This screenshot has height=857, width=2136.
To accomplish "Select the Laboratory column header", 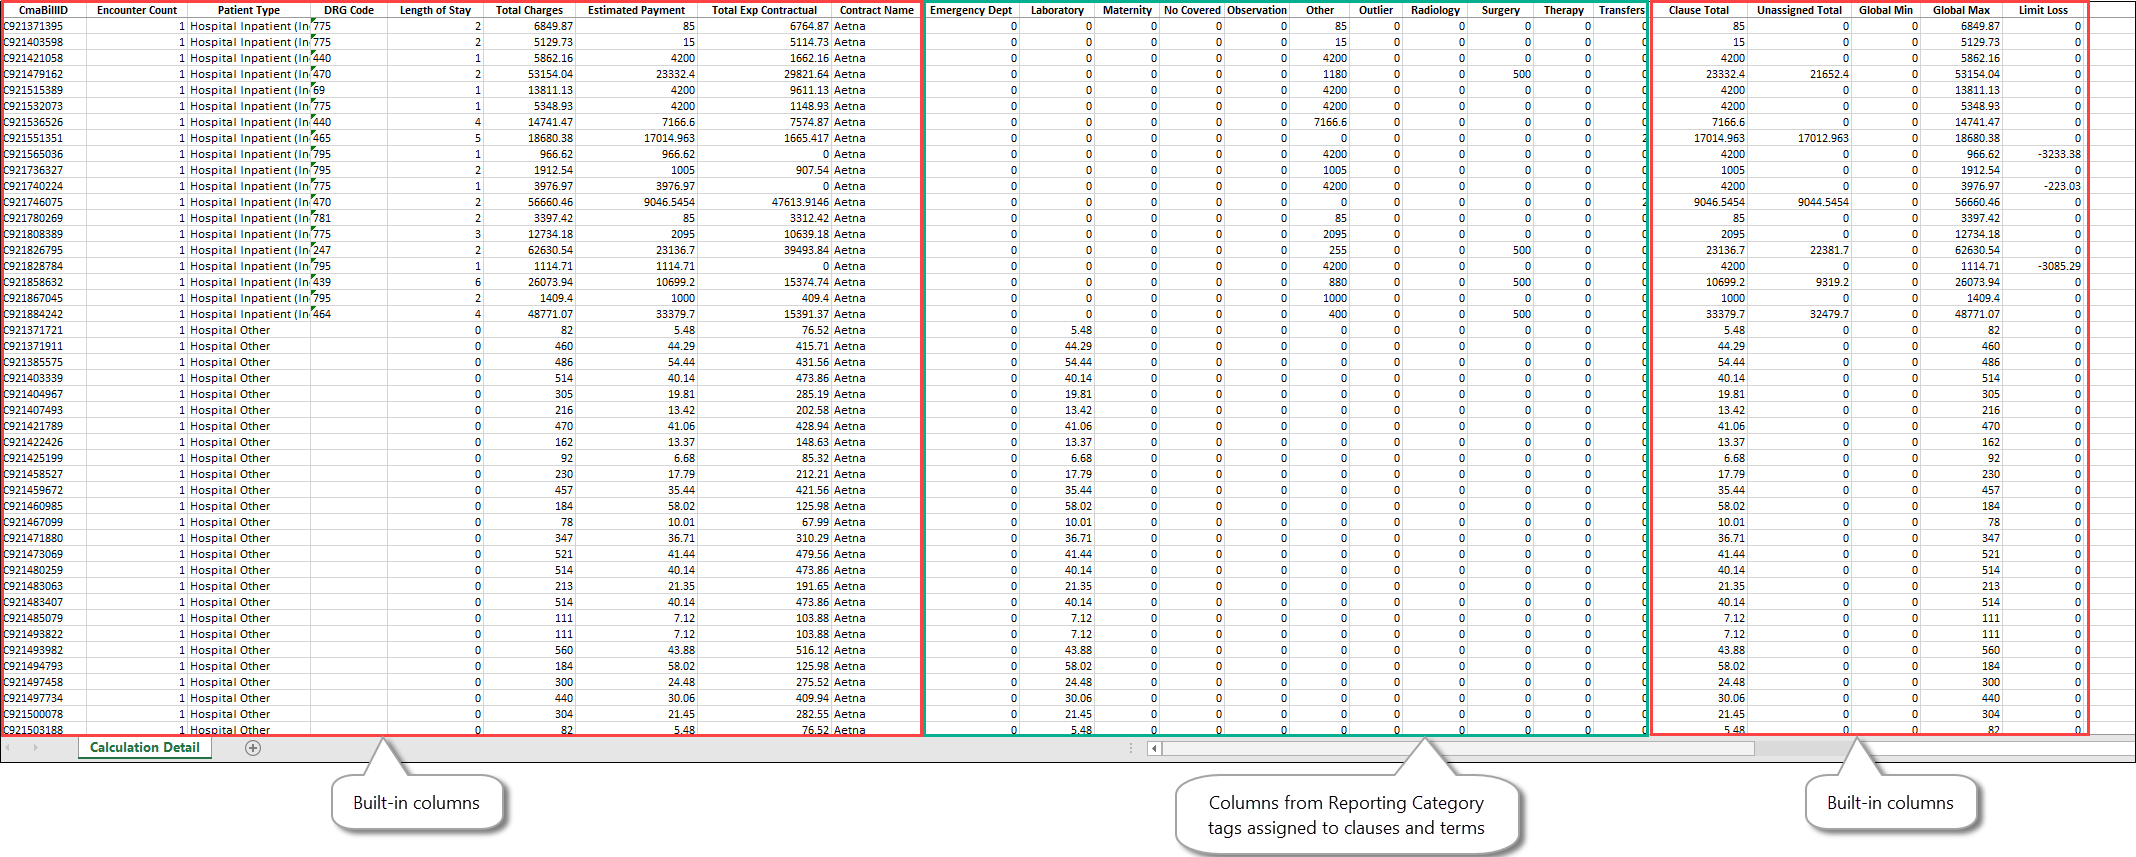I will pyautogui.click(x=1057, y=10).
